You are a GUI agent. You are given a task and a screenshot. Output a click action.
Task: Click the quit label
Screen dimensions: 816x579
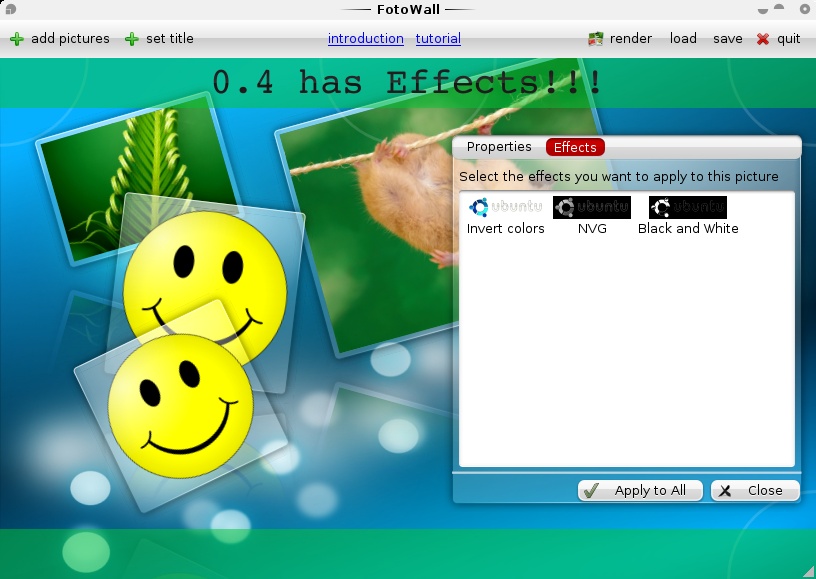click(788, 38)
